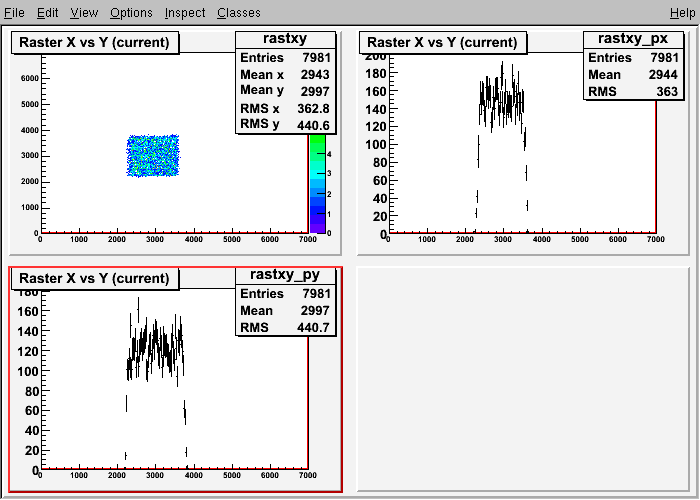
Task: Click the Mean 2997 row in rastxy_py stats
Action: pos(285,310)
